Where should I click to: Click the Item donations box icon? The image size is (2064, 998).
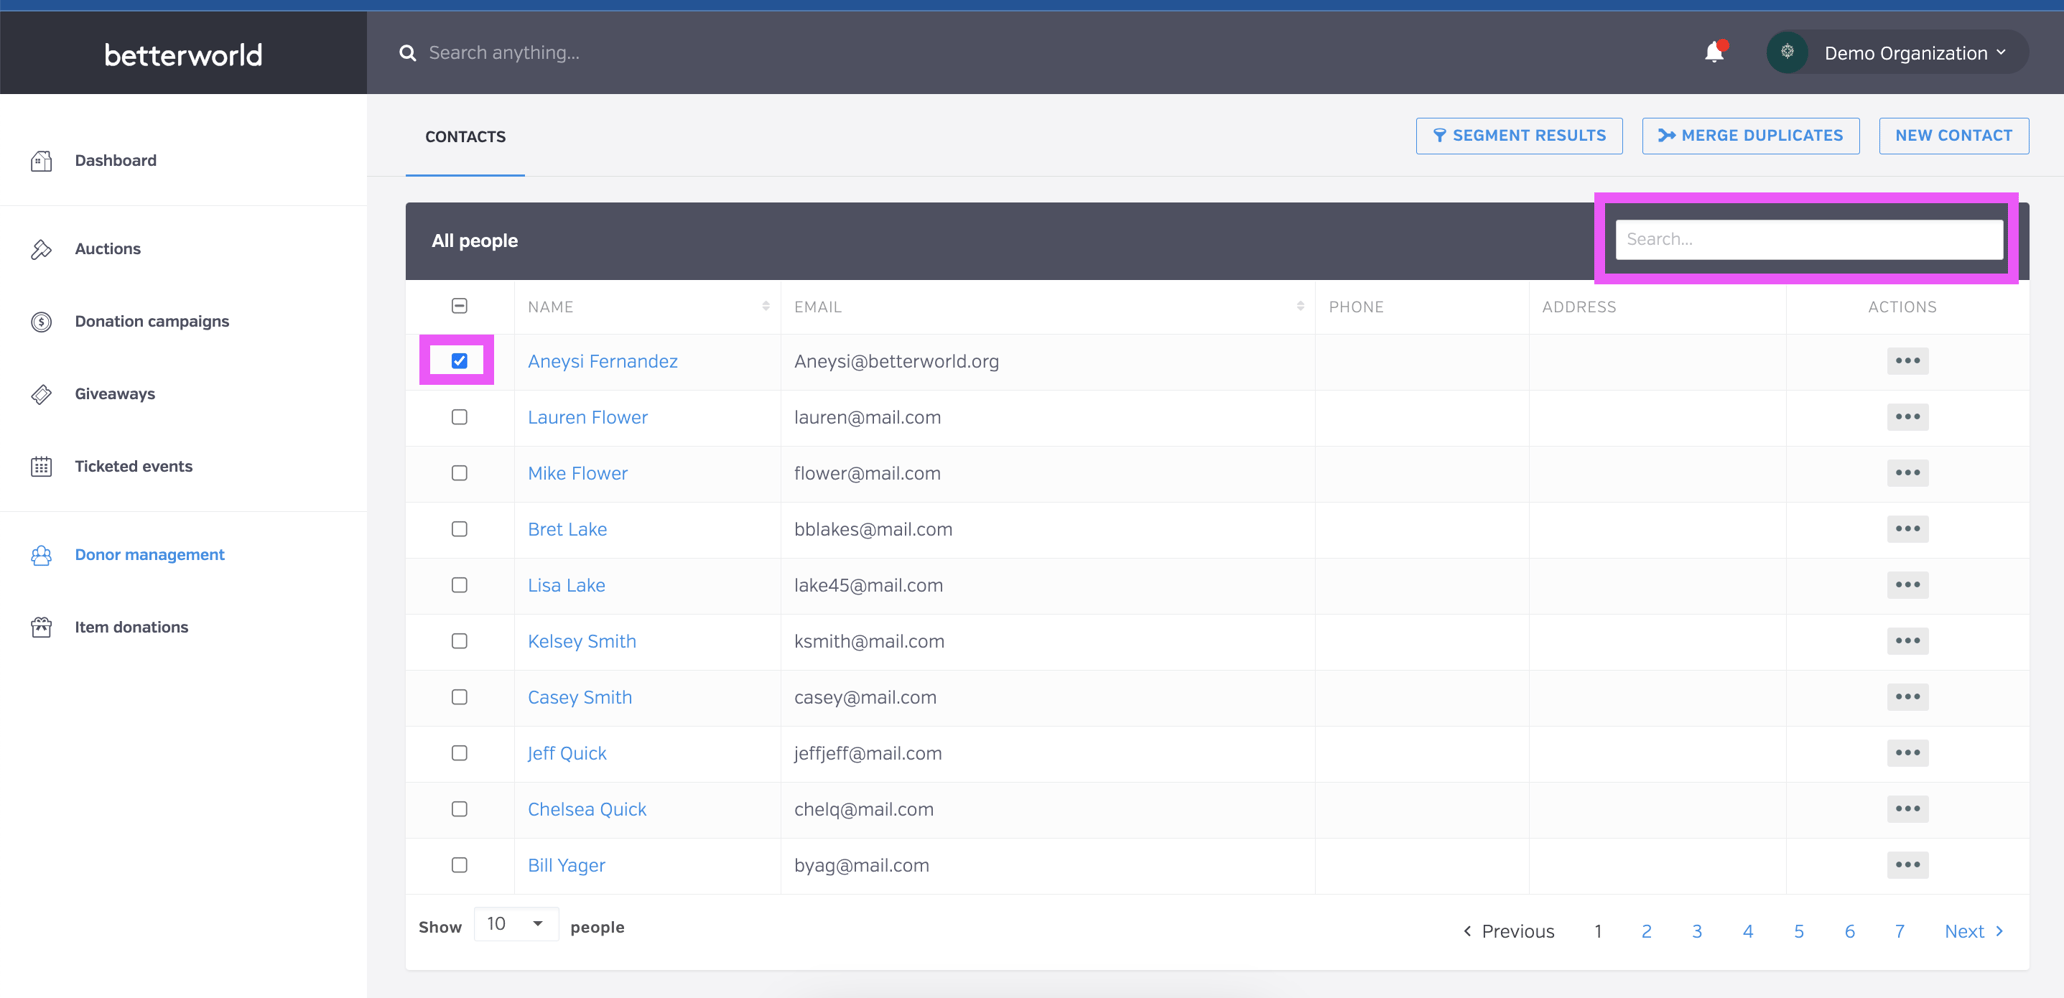[41, 627]
